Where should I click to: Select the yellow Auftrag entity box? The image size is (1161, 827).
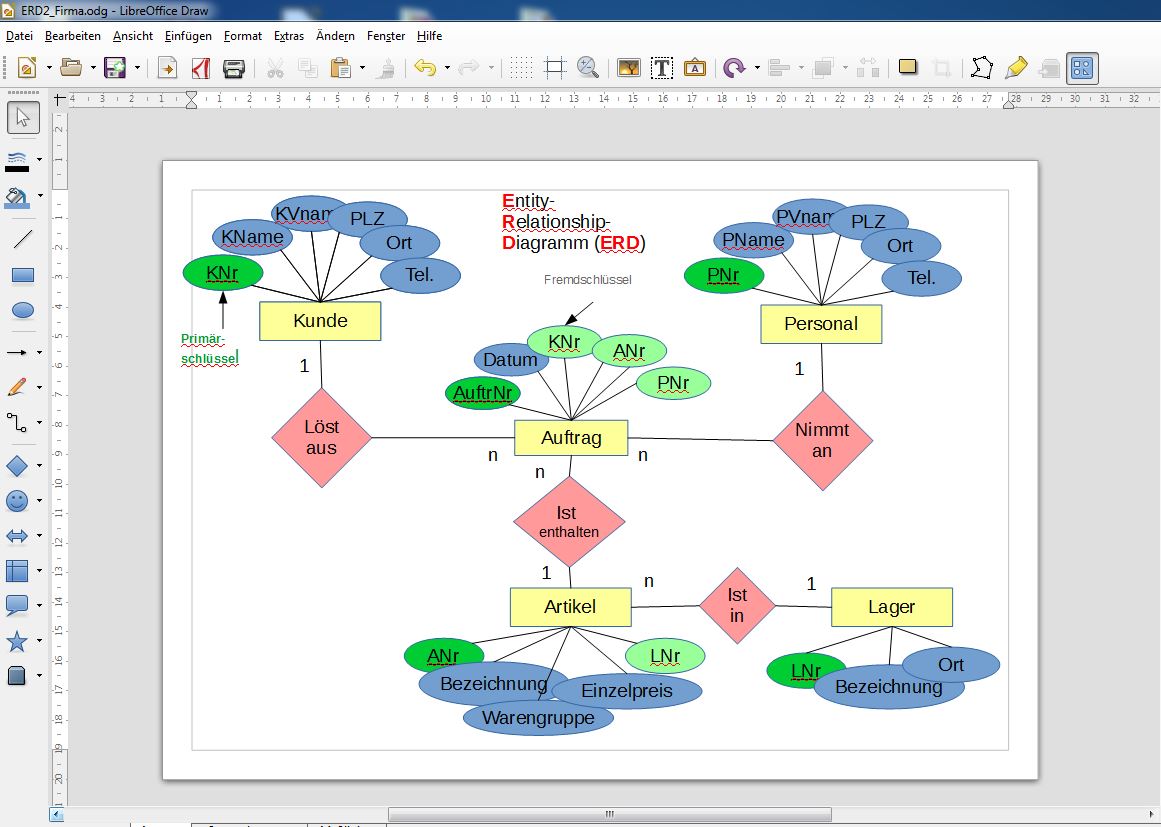coord(571,438)
